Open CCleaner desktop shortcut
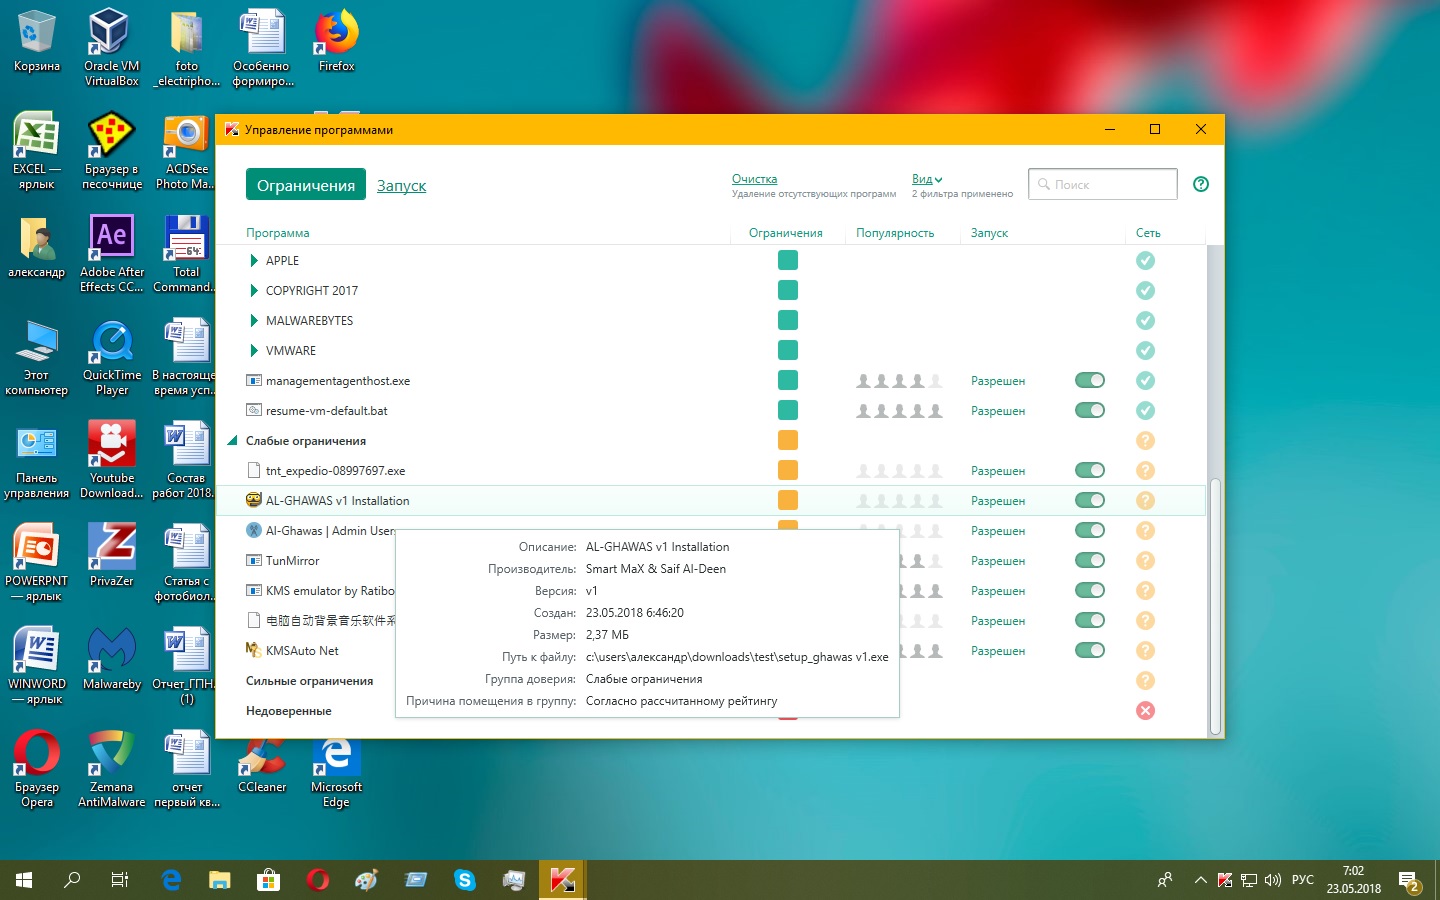1440x900 pixels. pos(262,765)
